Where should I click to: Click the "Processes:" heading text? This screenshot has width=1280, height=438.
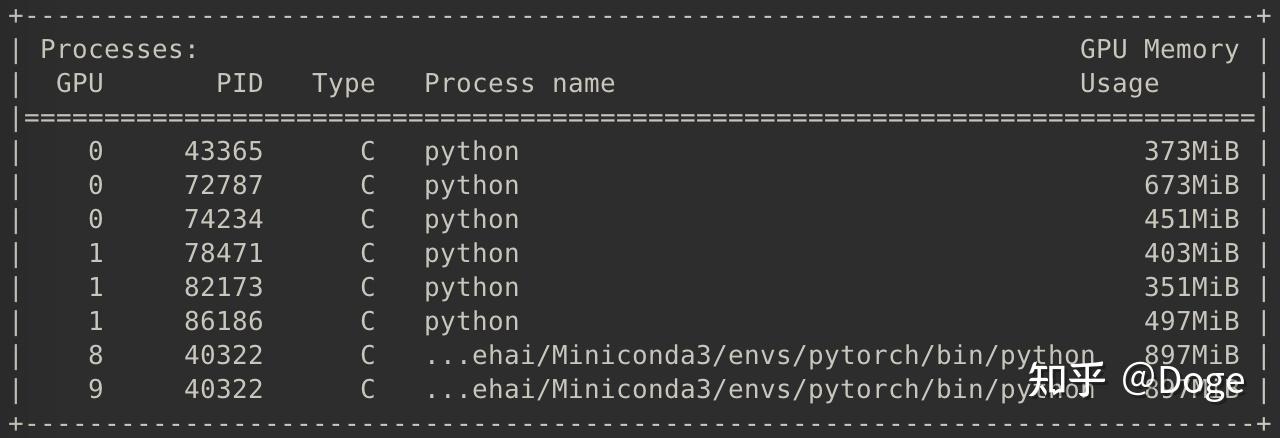click(x=119, y=49)
